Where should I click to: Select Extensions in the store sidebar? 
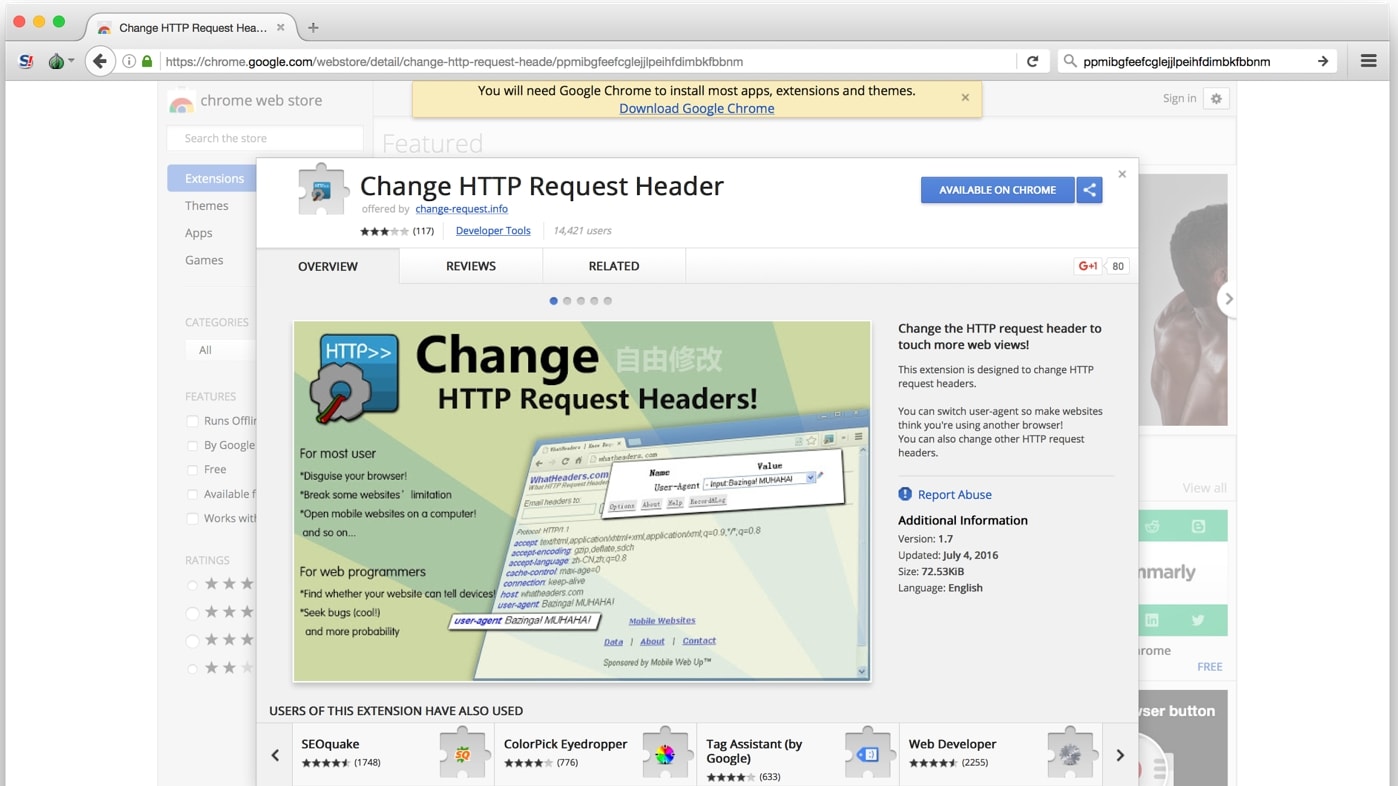(x=212, y=178)
